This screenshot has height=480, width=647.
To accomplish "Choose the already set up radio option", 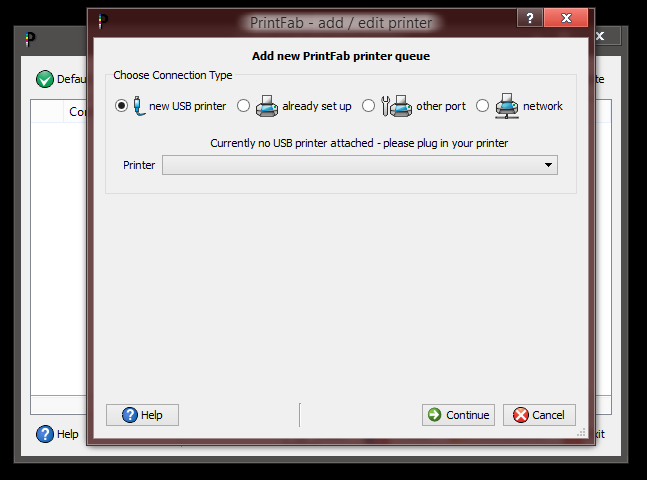I will [243, 106].
